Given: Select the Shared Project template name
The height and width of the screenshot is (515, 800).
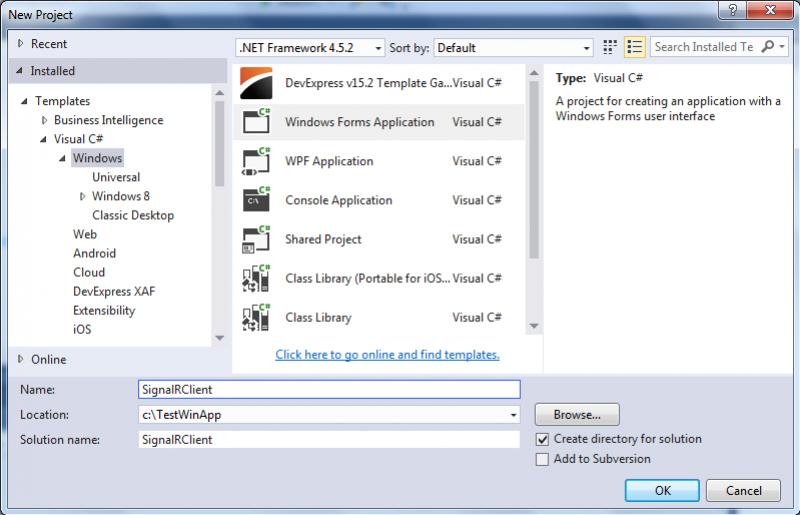Looking at the screenshot, I should 323,239.
